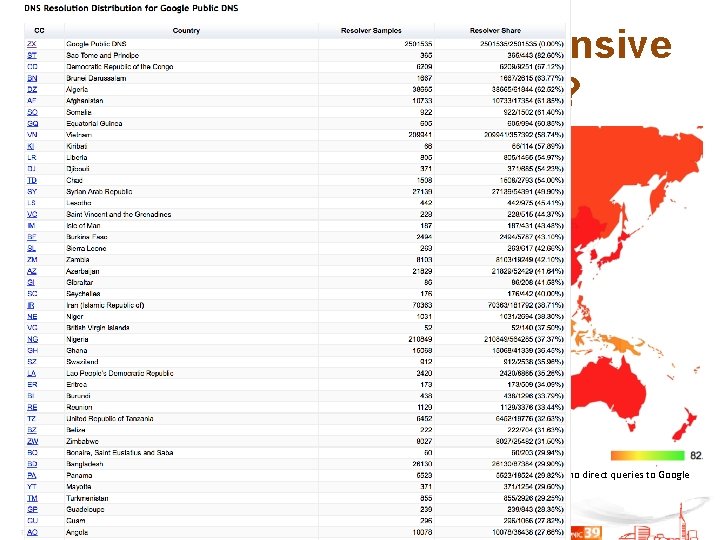Screen dimensions: 720x540
Task: Open the SL link in the Sierra Leone row
Action: (31, 248)
